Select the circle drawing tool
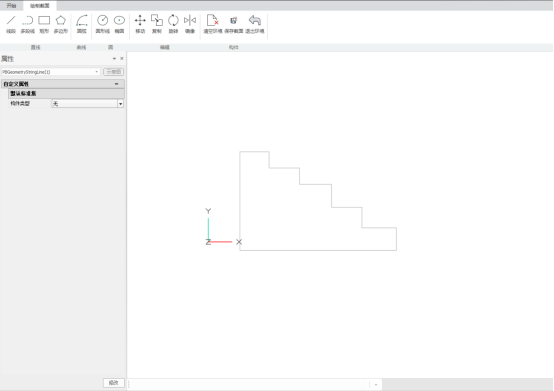554x391 pixels. coord(102,24)
